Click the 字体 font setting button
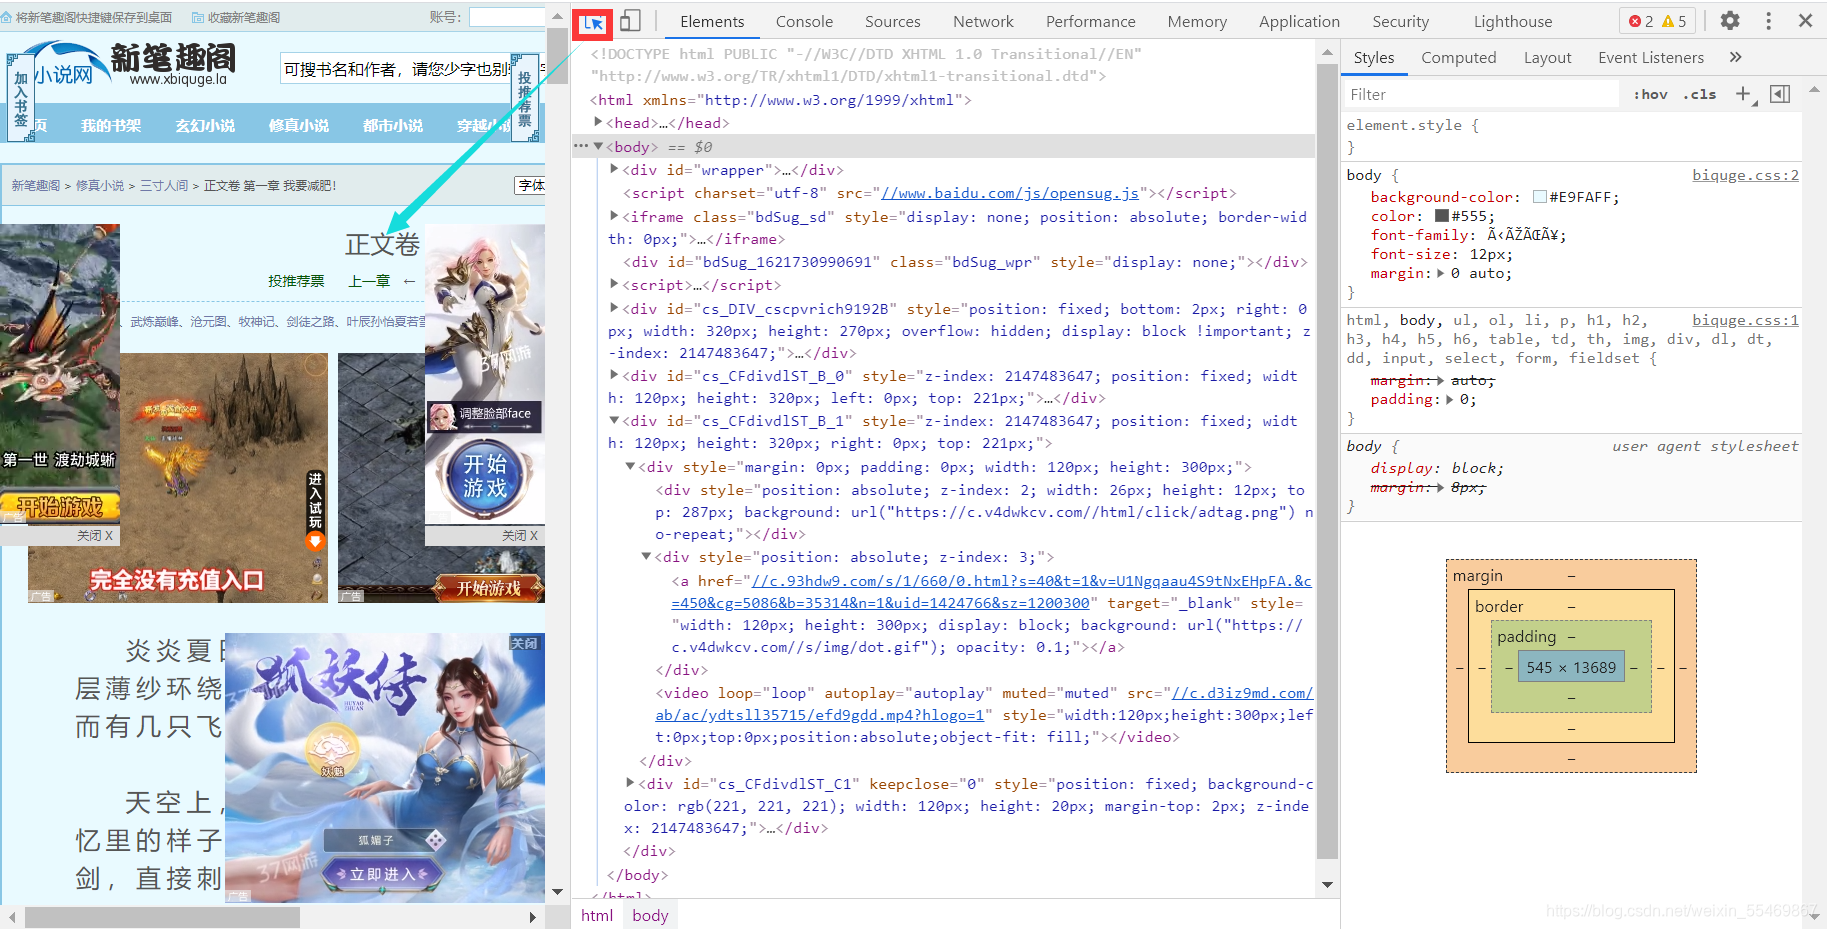The image size is (1827, 929). pos(531,185)
